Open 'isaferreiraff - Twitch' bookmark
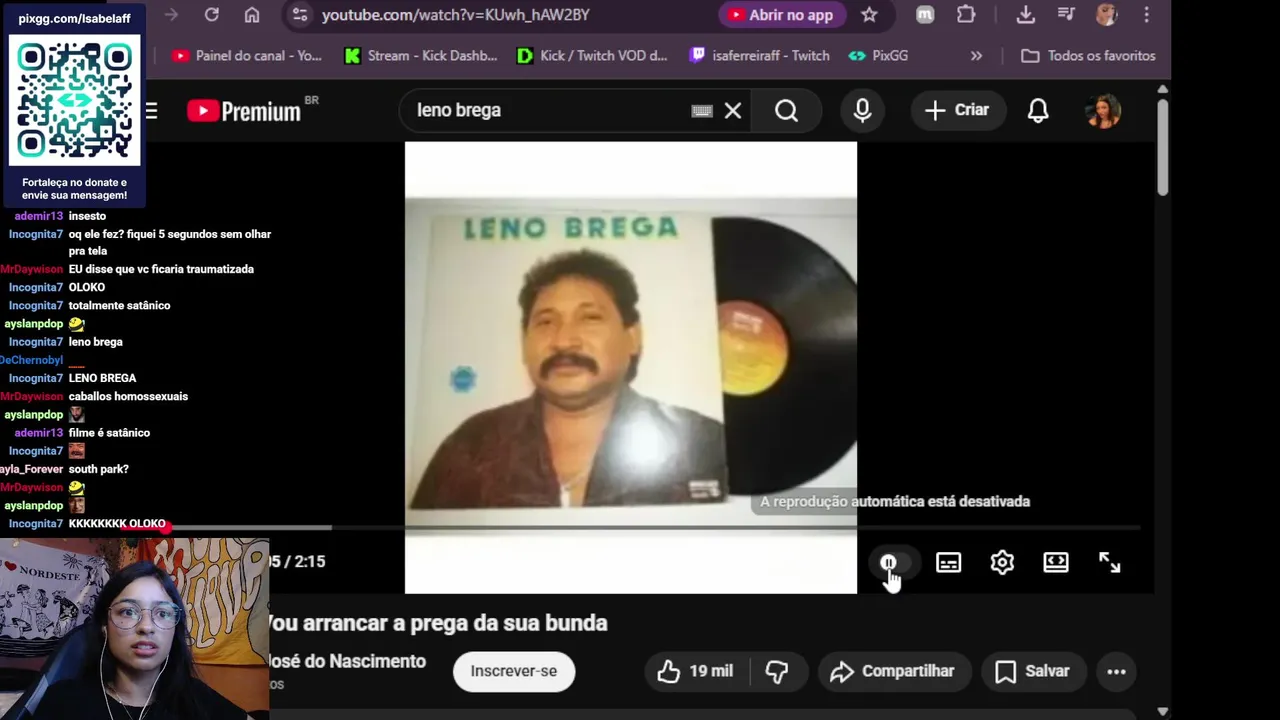Screen dimensions: 1280x720 click(760, 56)
